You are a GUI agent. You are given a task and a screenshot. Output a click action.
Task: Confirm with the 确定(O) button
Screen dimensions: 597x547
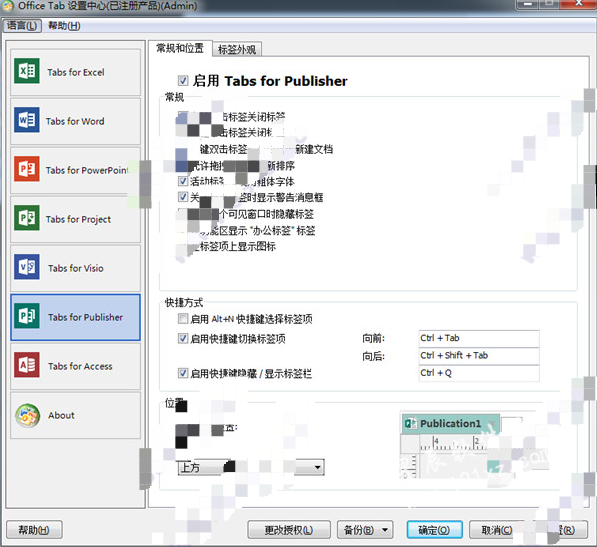tap(434, 529)
